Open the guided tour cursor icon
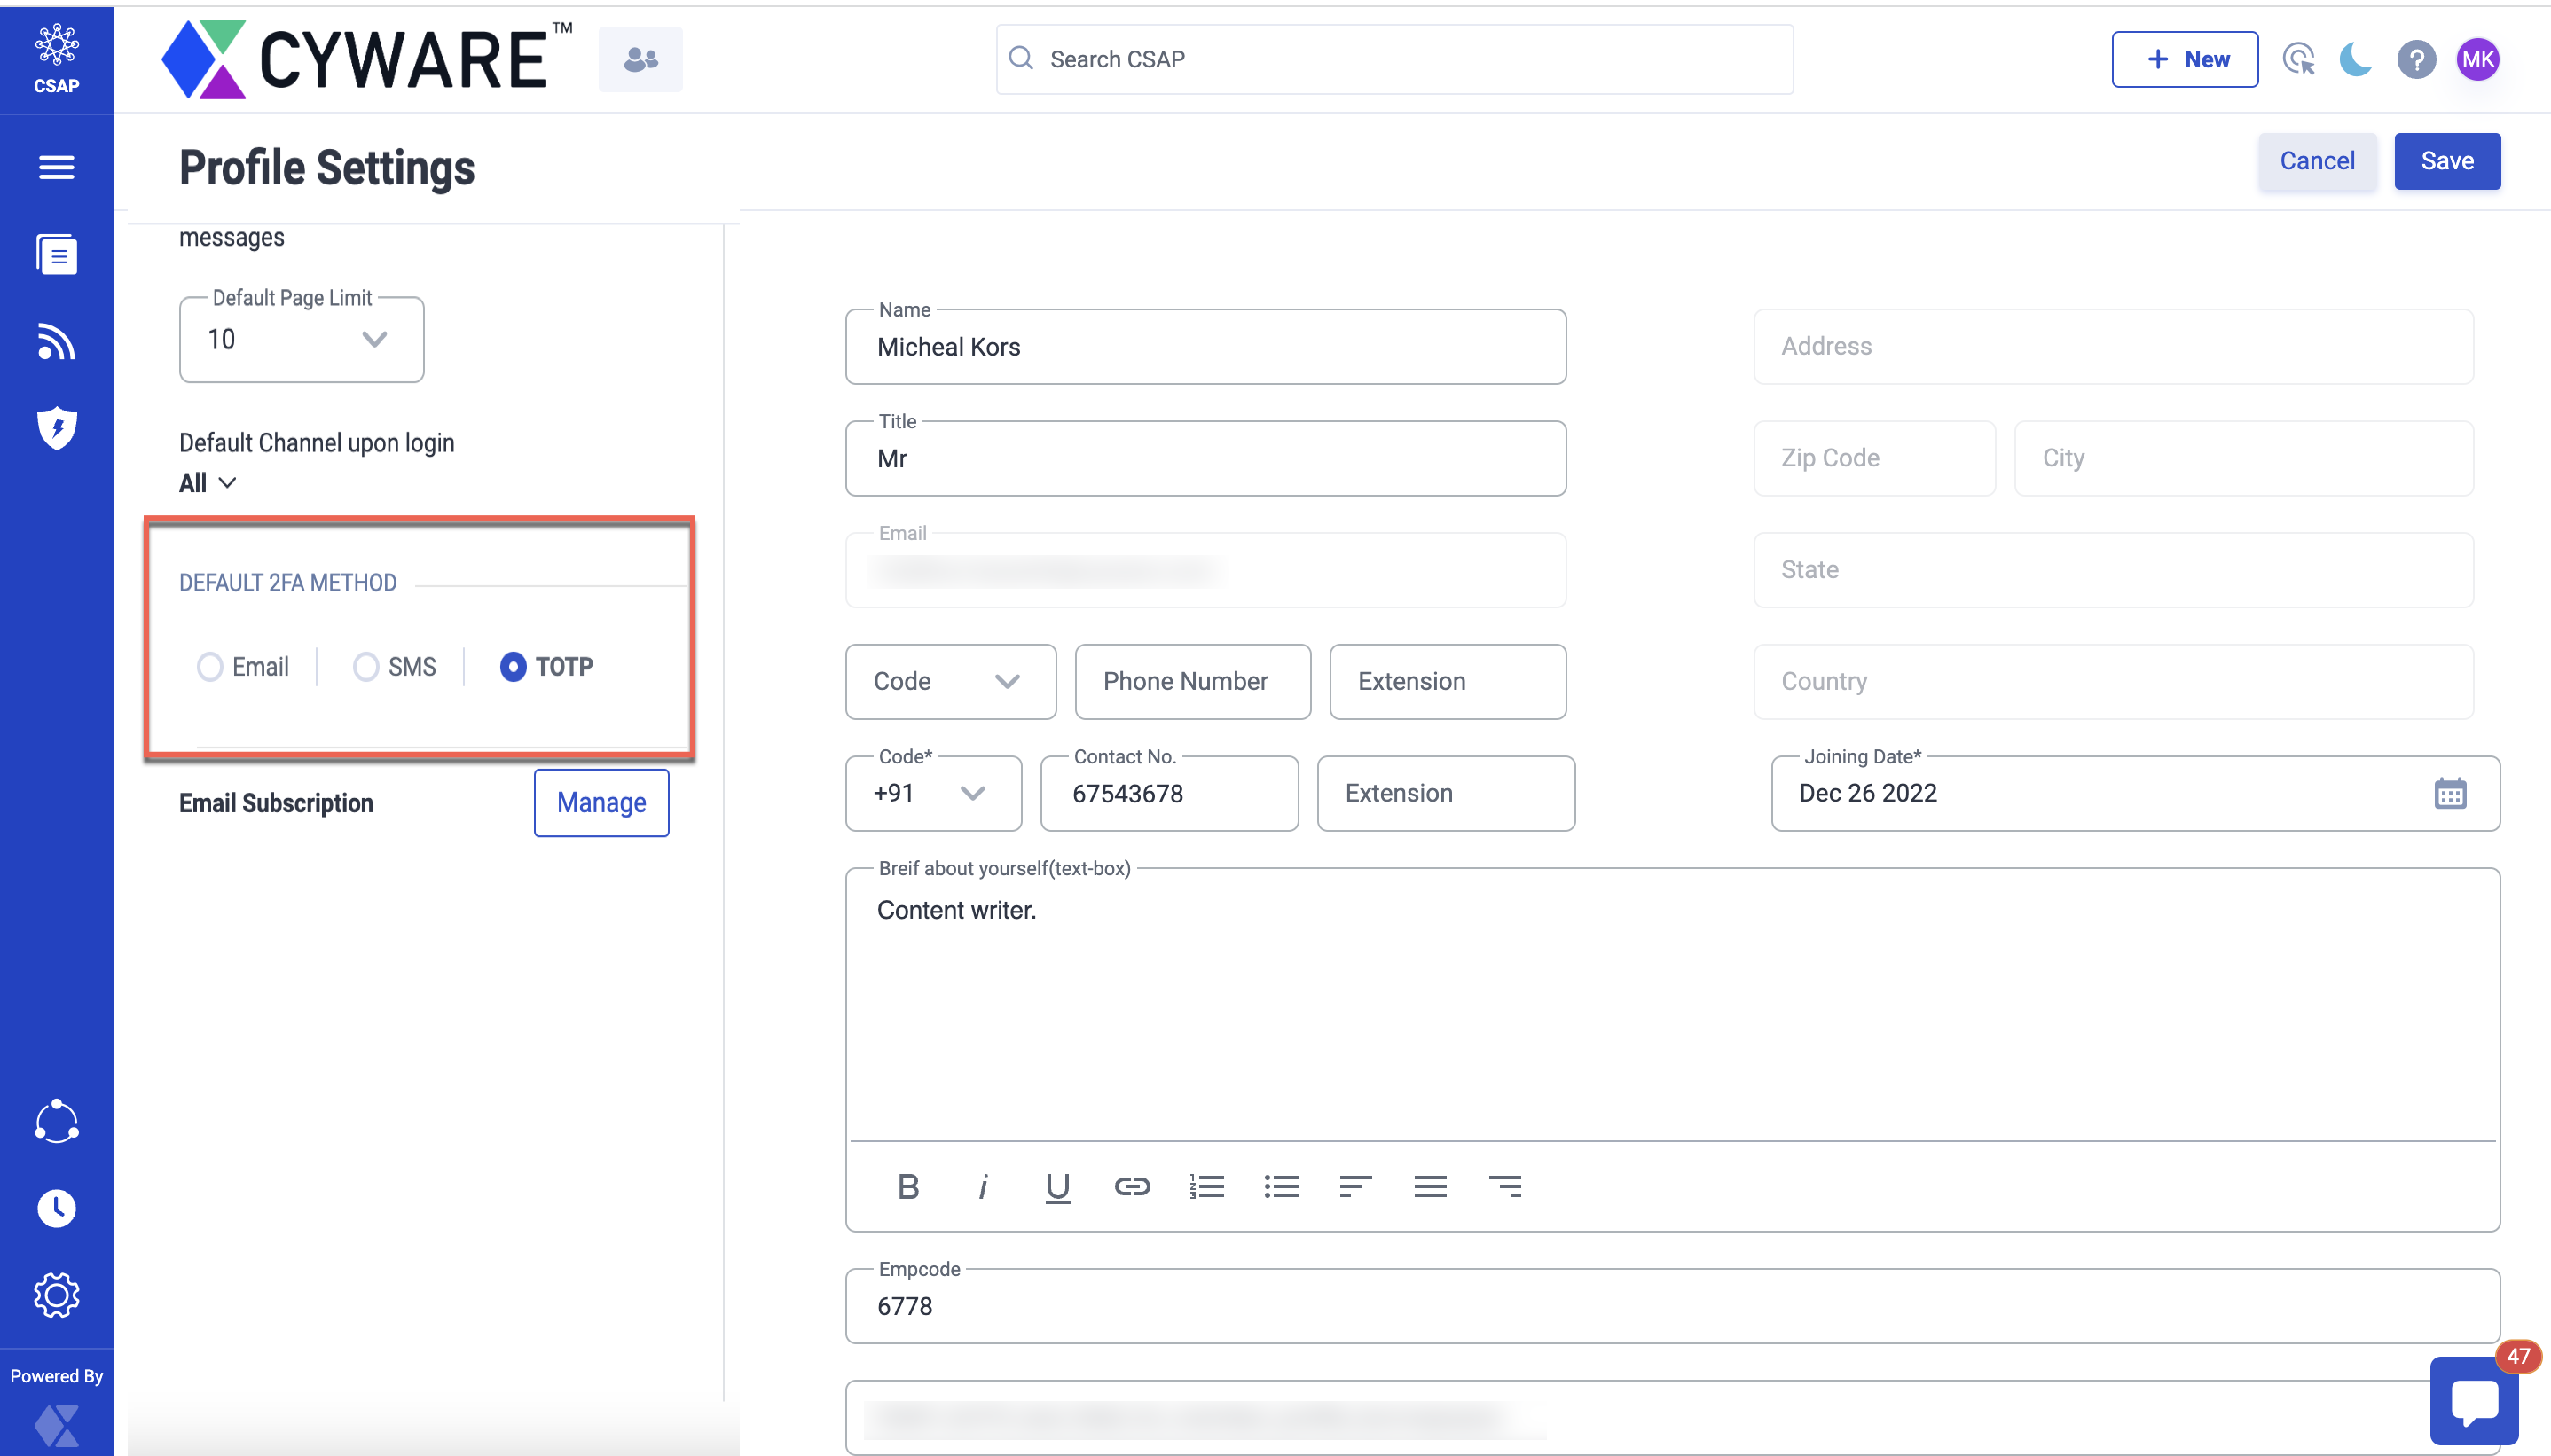This screenshot has width=2551, height=1456. [2298, 59]
